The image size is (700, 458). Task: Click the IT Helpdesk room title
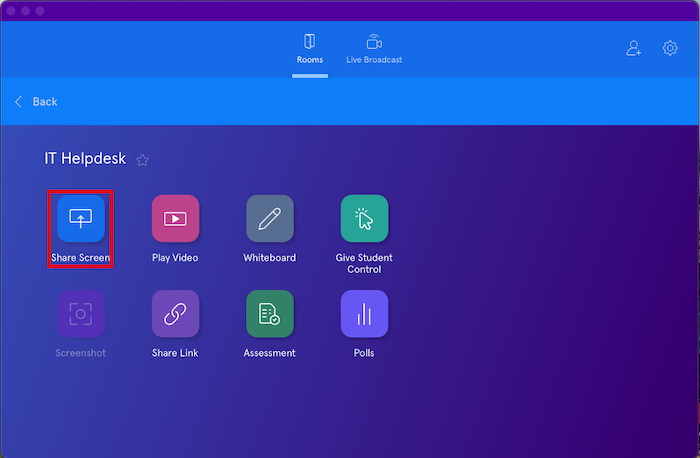pos(86,159)
